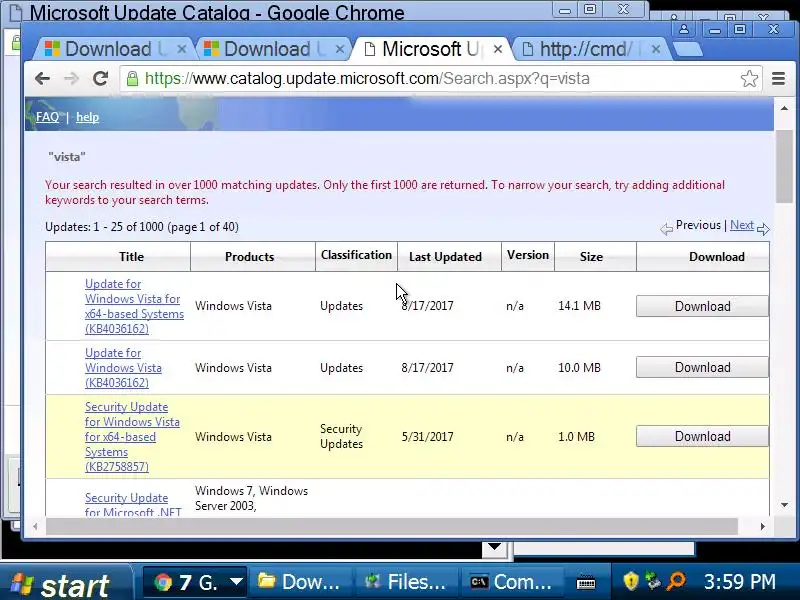The height and width of the screenshot is (600, 800).
Task: Sort by the Title column header
Action: point(131,257)
